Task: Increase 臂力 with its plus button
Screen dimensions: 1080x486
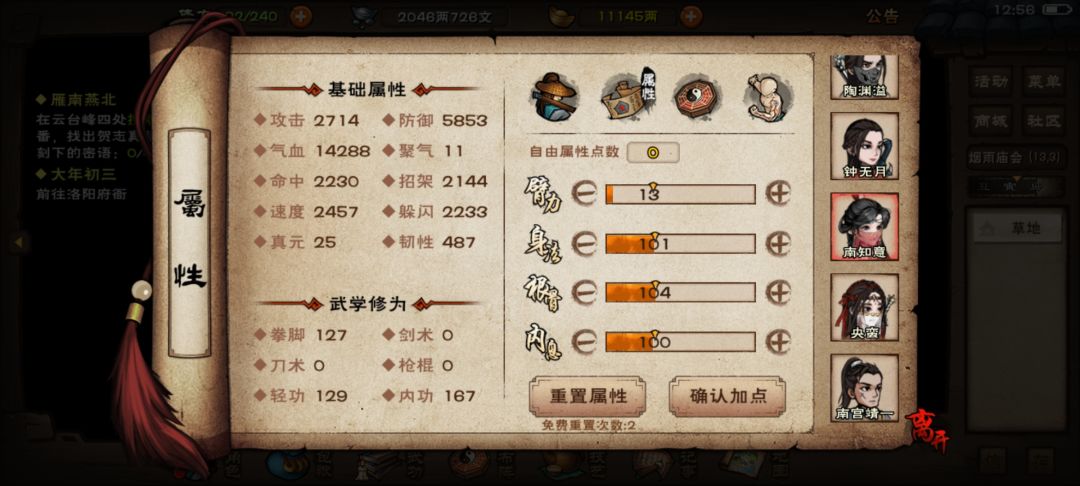Action: click(778, 194)
